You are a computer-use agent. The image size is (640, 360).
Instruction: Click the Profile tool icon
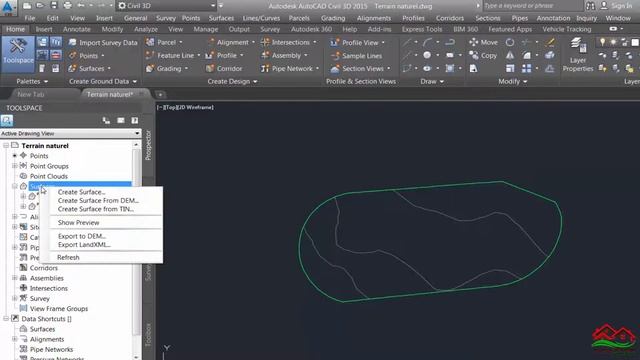point(210,56)
